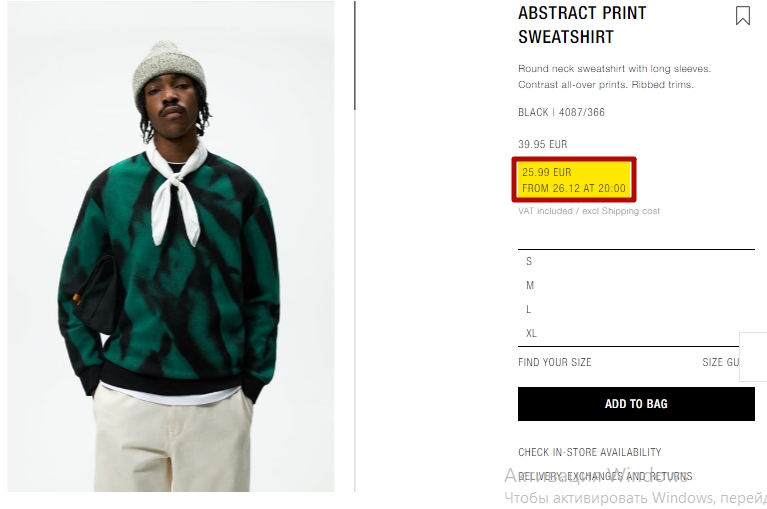Click the round neck sweatshirt description text
Image resolution: width=767 pixels, height=509 pixels.
[614, 76]
